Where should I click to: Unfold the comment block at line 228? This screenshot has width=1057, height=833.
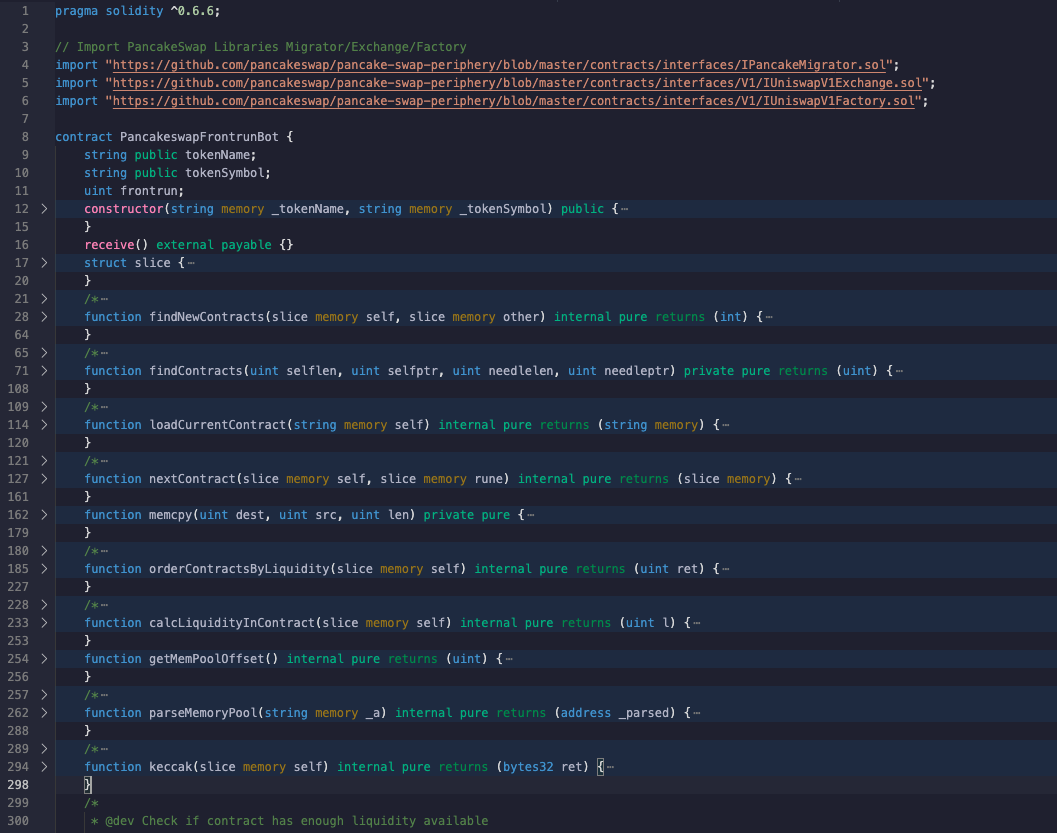(x=44, y=605)
